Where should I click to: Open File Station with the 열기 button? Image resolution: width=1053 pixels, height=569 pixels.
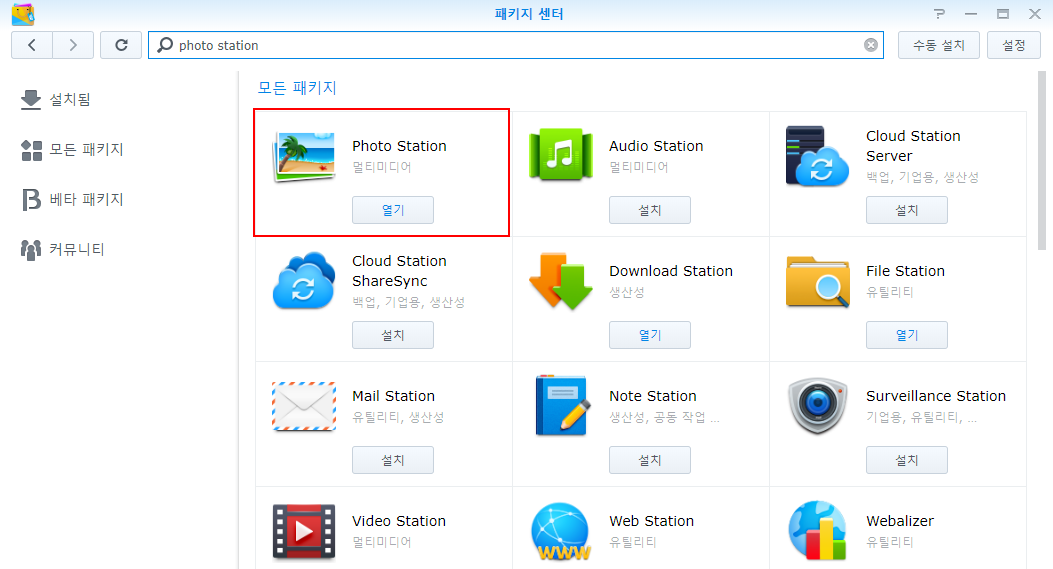[907, 335]
